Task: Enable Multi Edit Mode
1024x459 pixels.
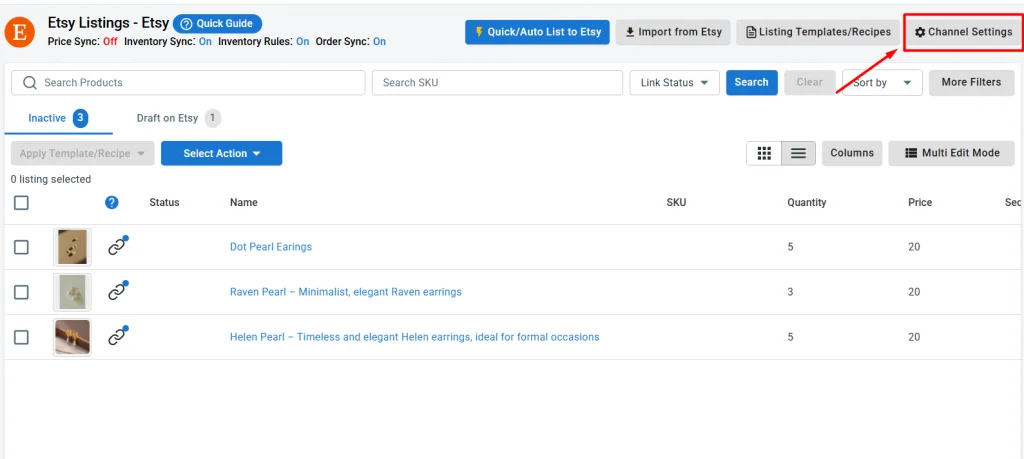Action: pos(952,153)
